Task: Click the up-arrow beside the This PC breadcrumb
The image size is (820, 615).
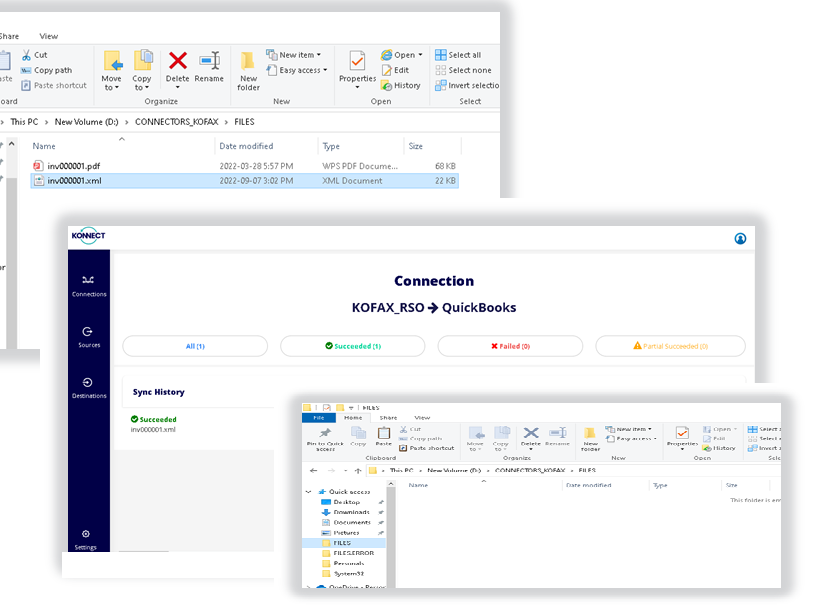Action: 358,469
